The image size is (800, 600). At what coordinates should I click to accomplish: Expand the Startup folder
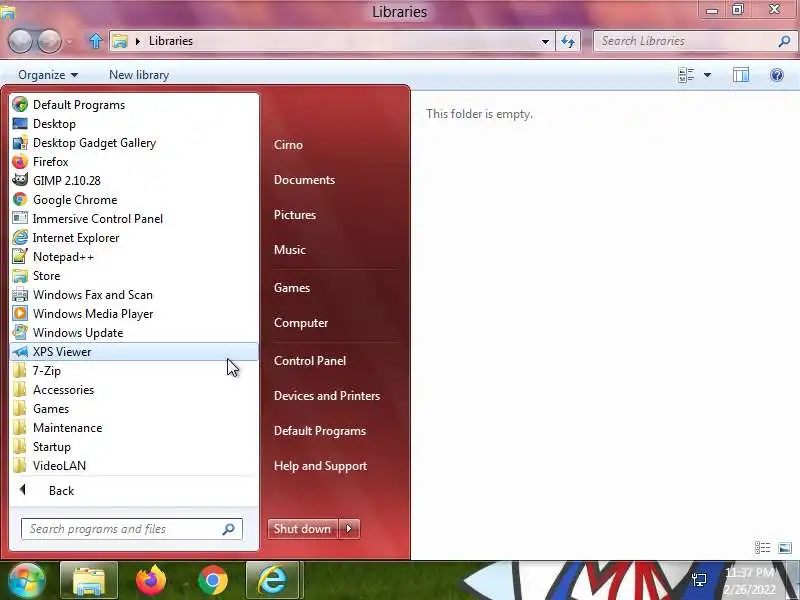(134, 446)
